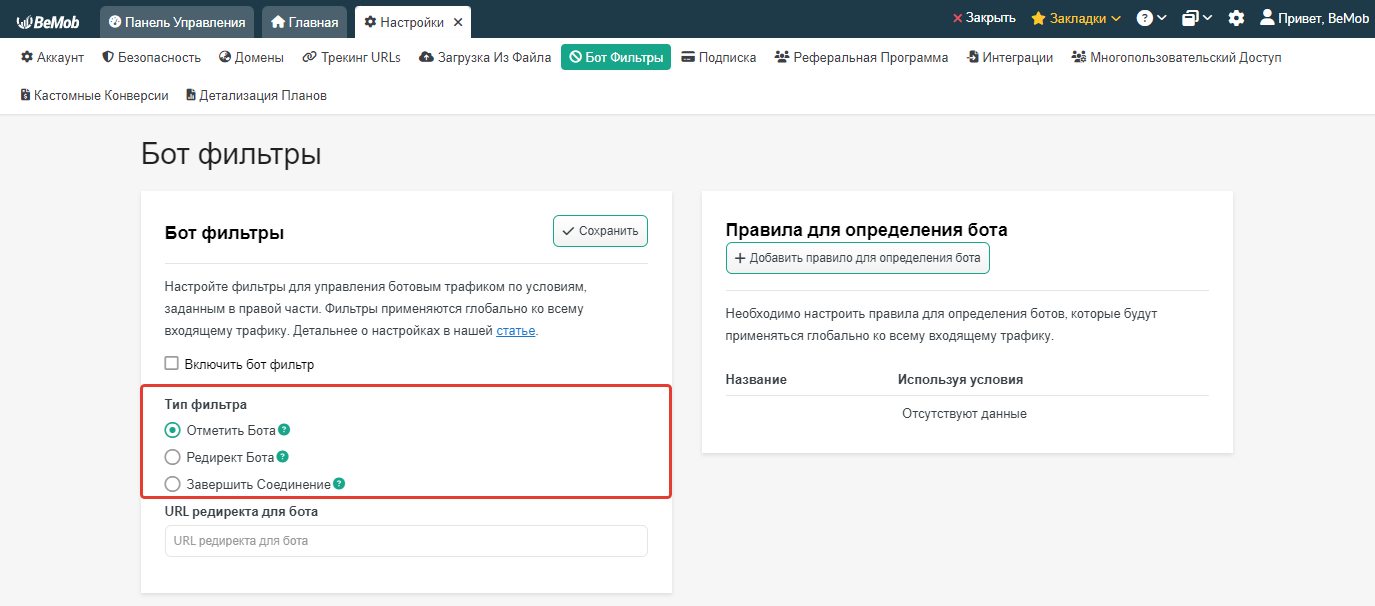Image resolution: width=1375 pixels, height=606 pixels.
Task: Open the статье article link
Action: 516,331
